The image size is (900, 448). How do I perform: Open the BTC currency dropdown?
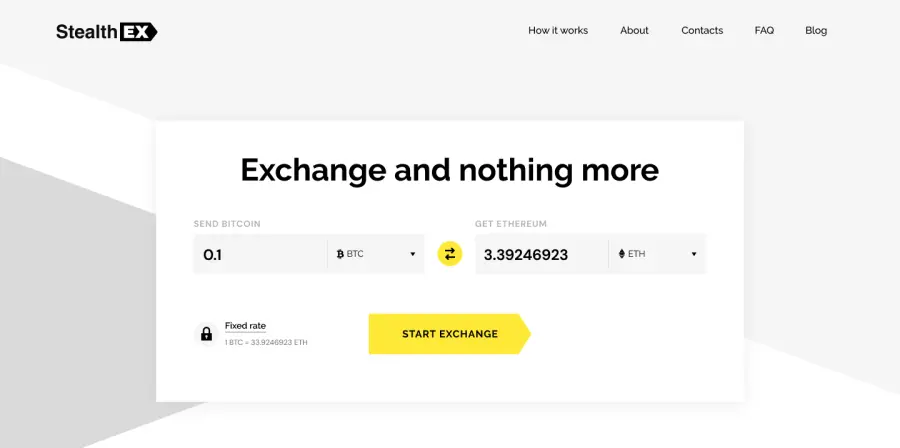376,254
